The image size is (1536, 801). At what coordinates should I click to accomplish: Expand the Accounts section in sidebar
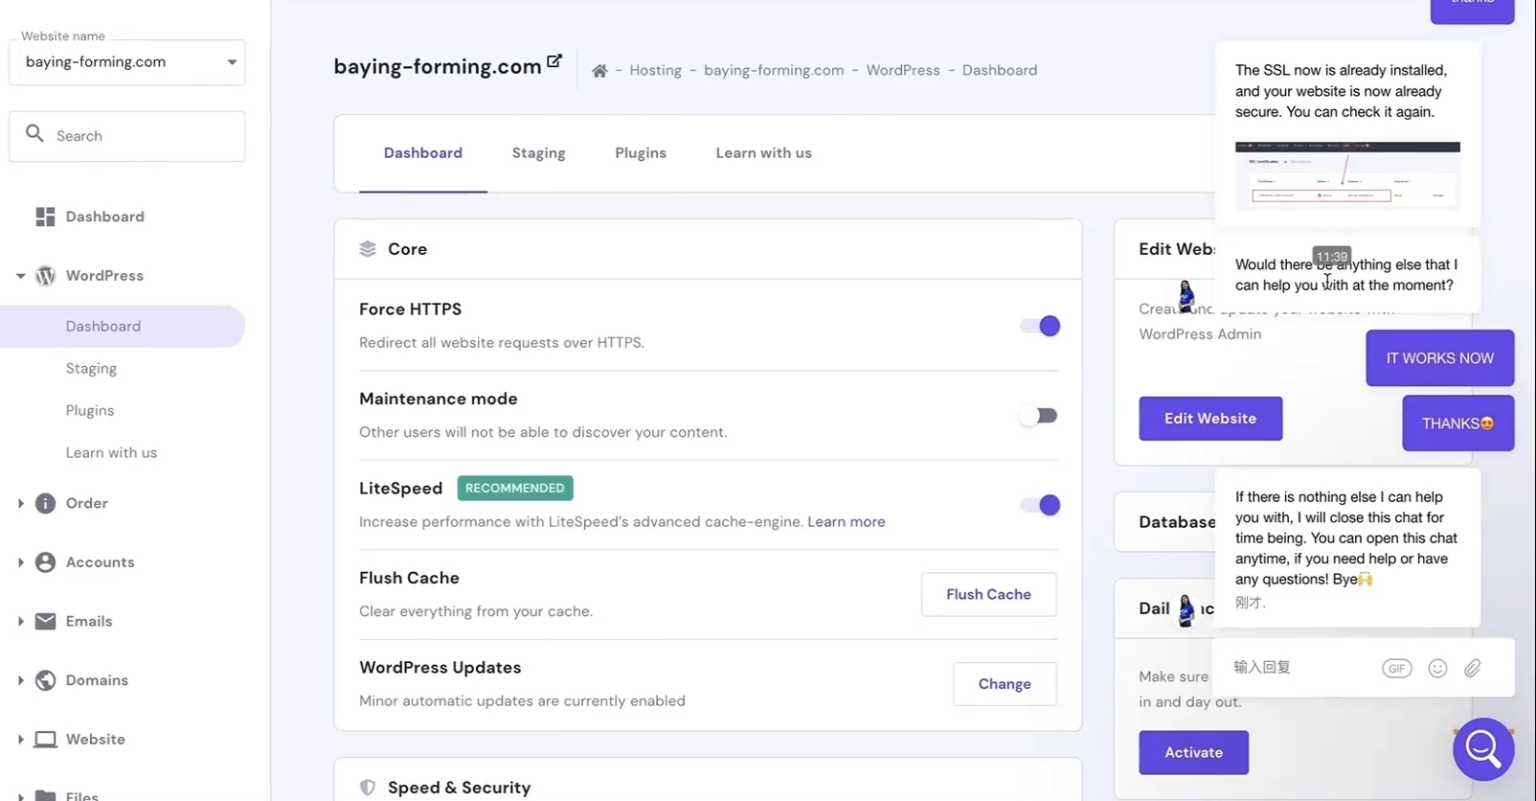21,562
